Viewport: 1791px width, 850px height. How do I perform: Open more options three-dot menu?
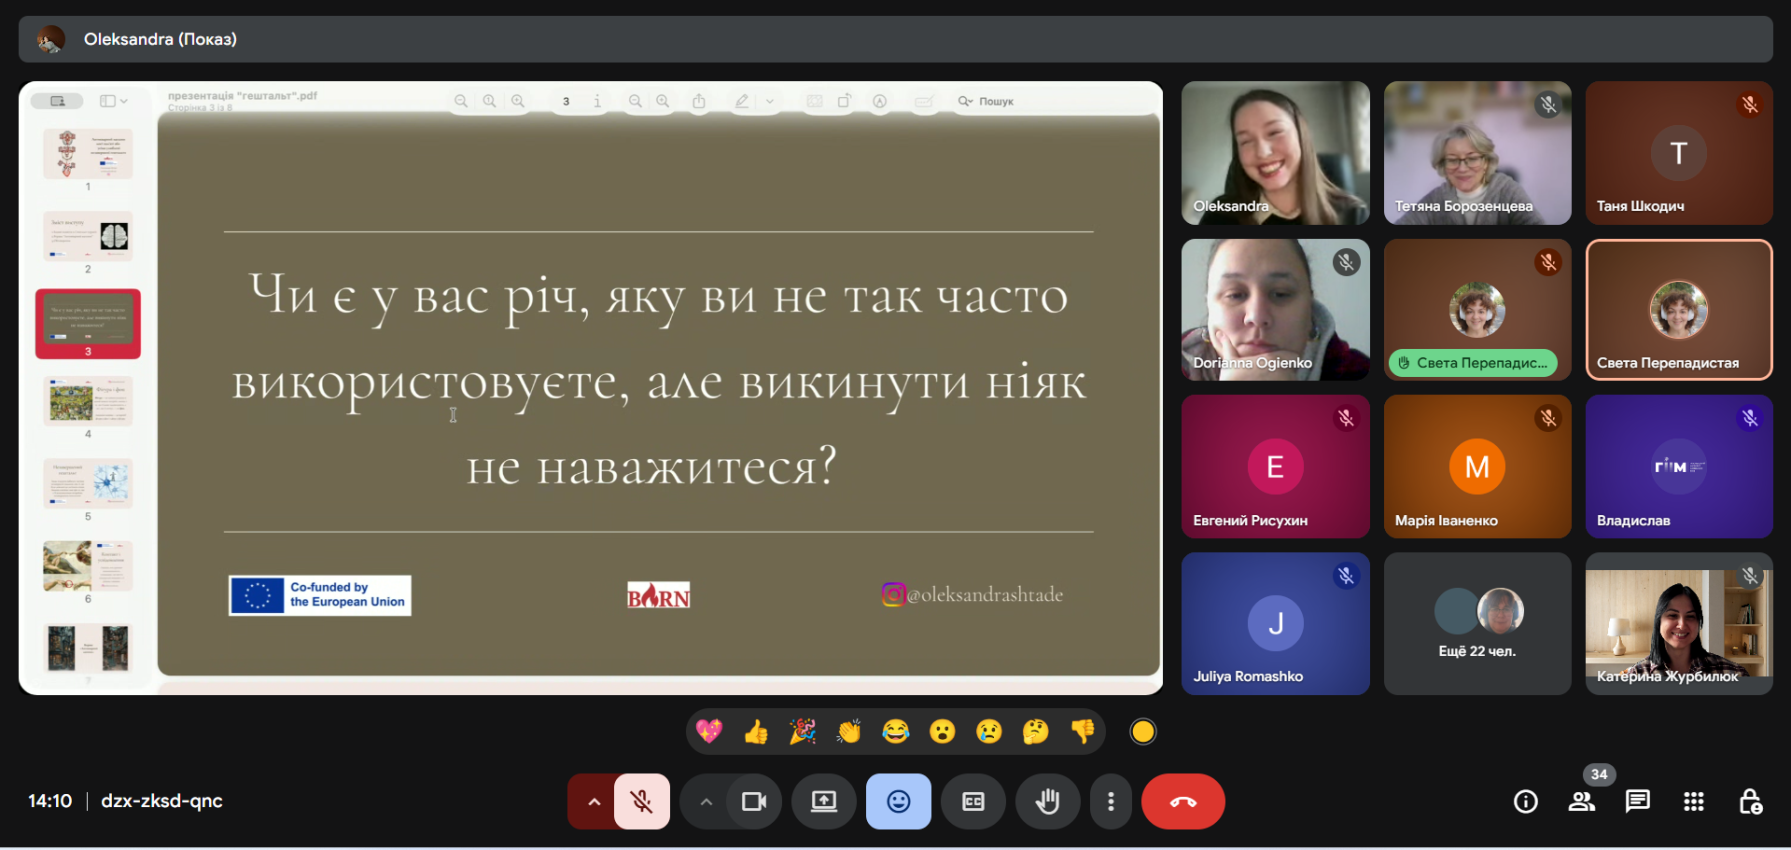(x=1110, y=801)
